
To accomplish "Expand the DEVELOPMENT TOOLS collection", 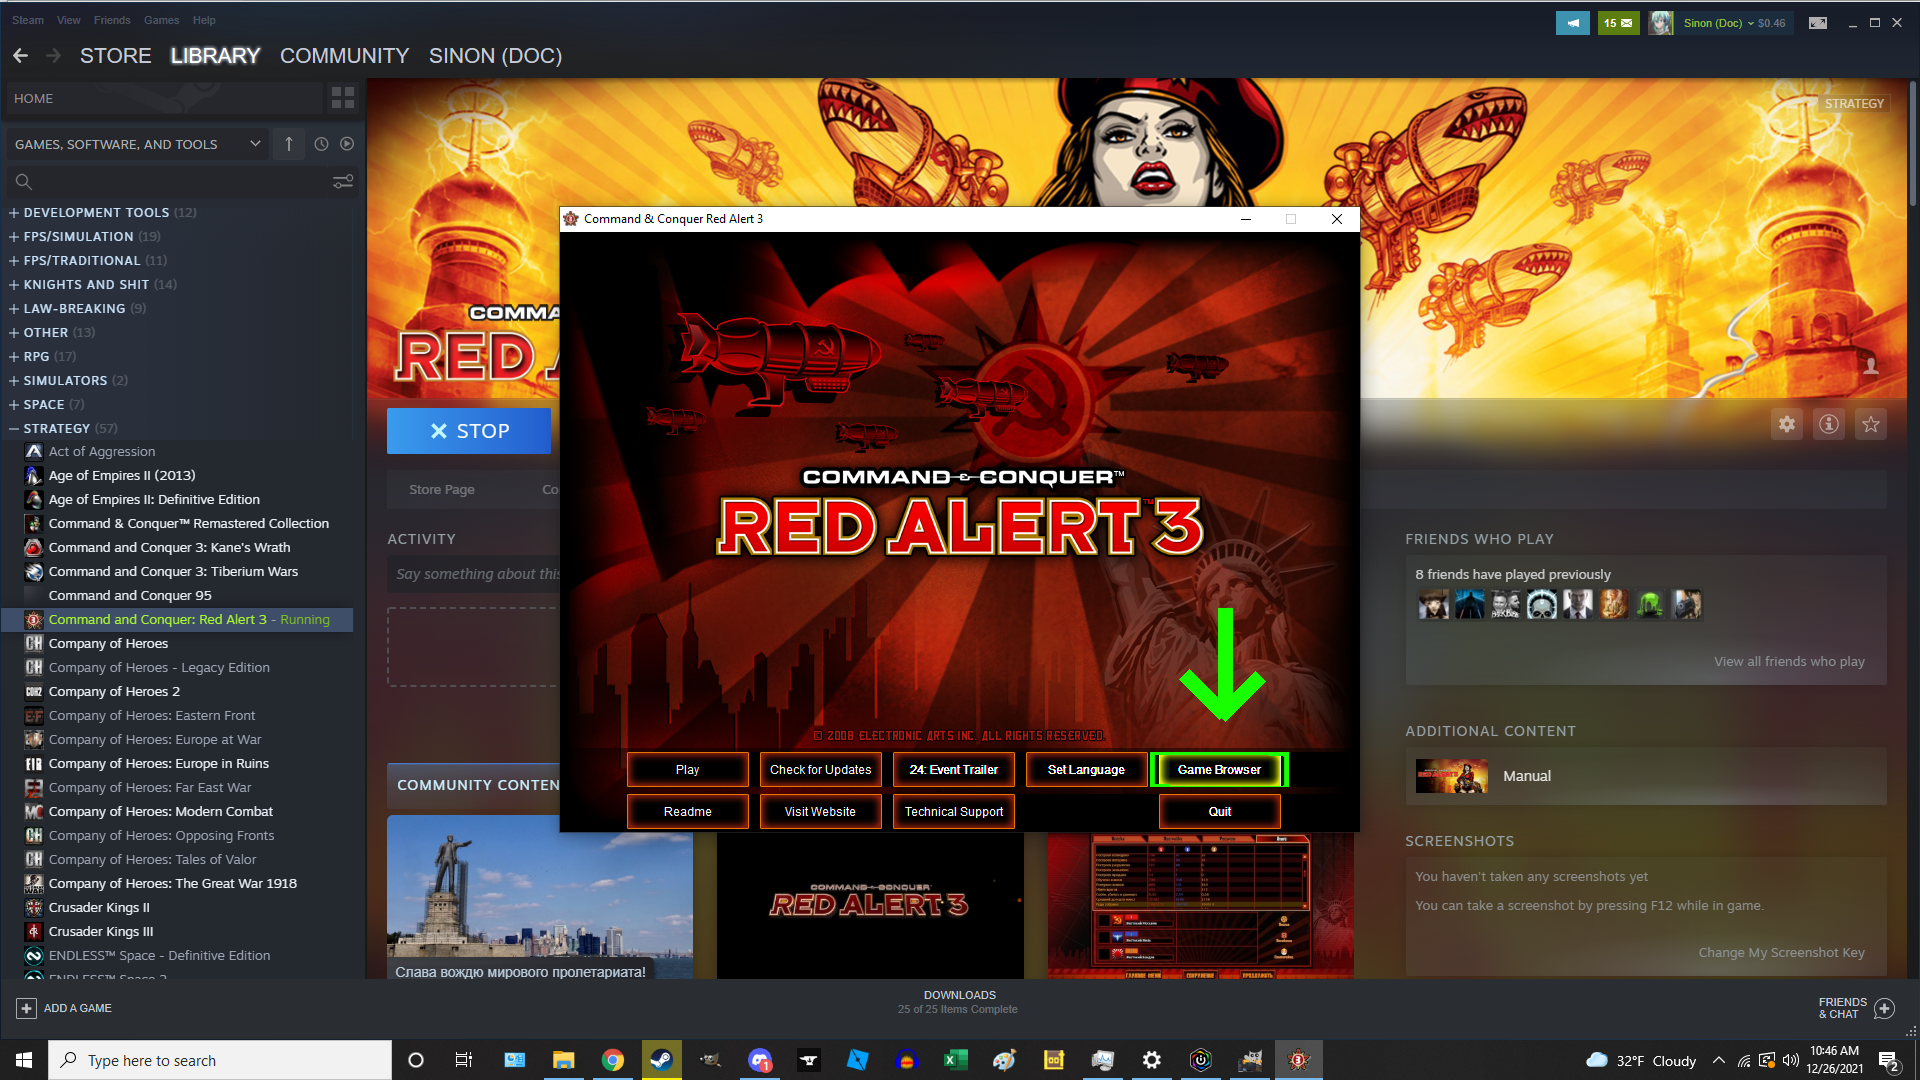I will pyautogui.click(x=14, y=212).
